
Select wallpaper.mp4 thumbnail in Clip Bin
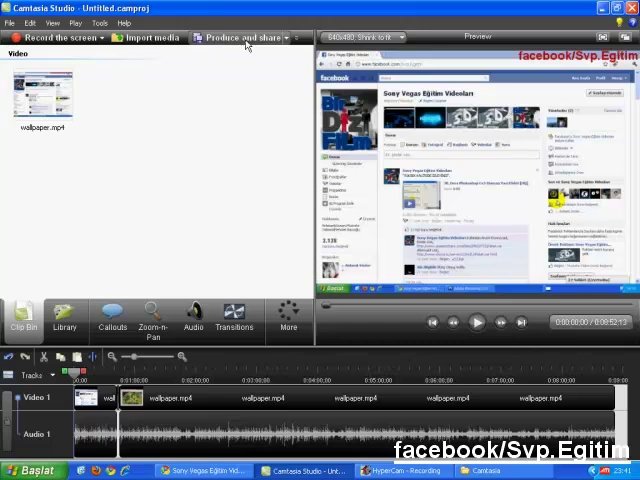[43, 94]
